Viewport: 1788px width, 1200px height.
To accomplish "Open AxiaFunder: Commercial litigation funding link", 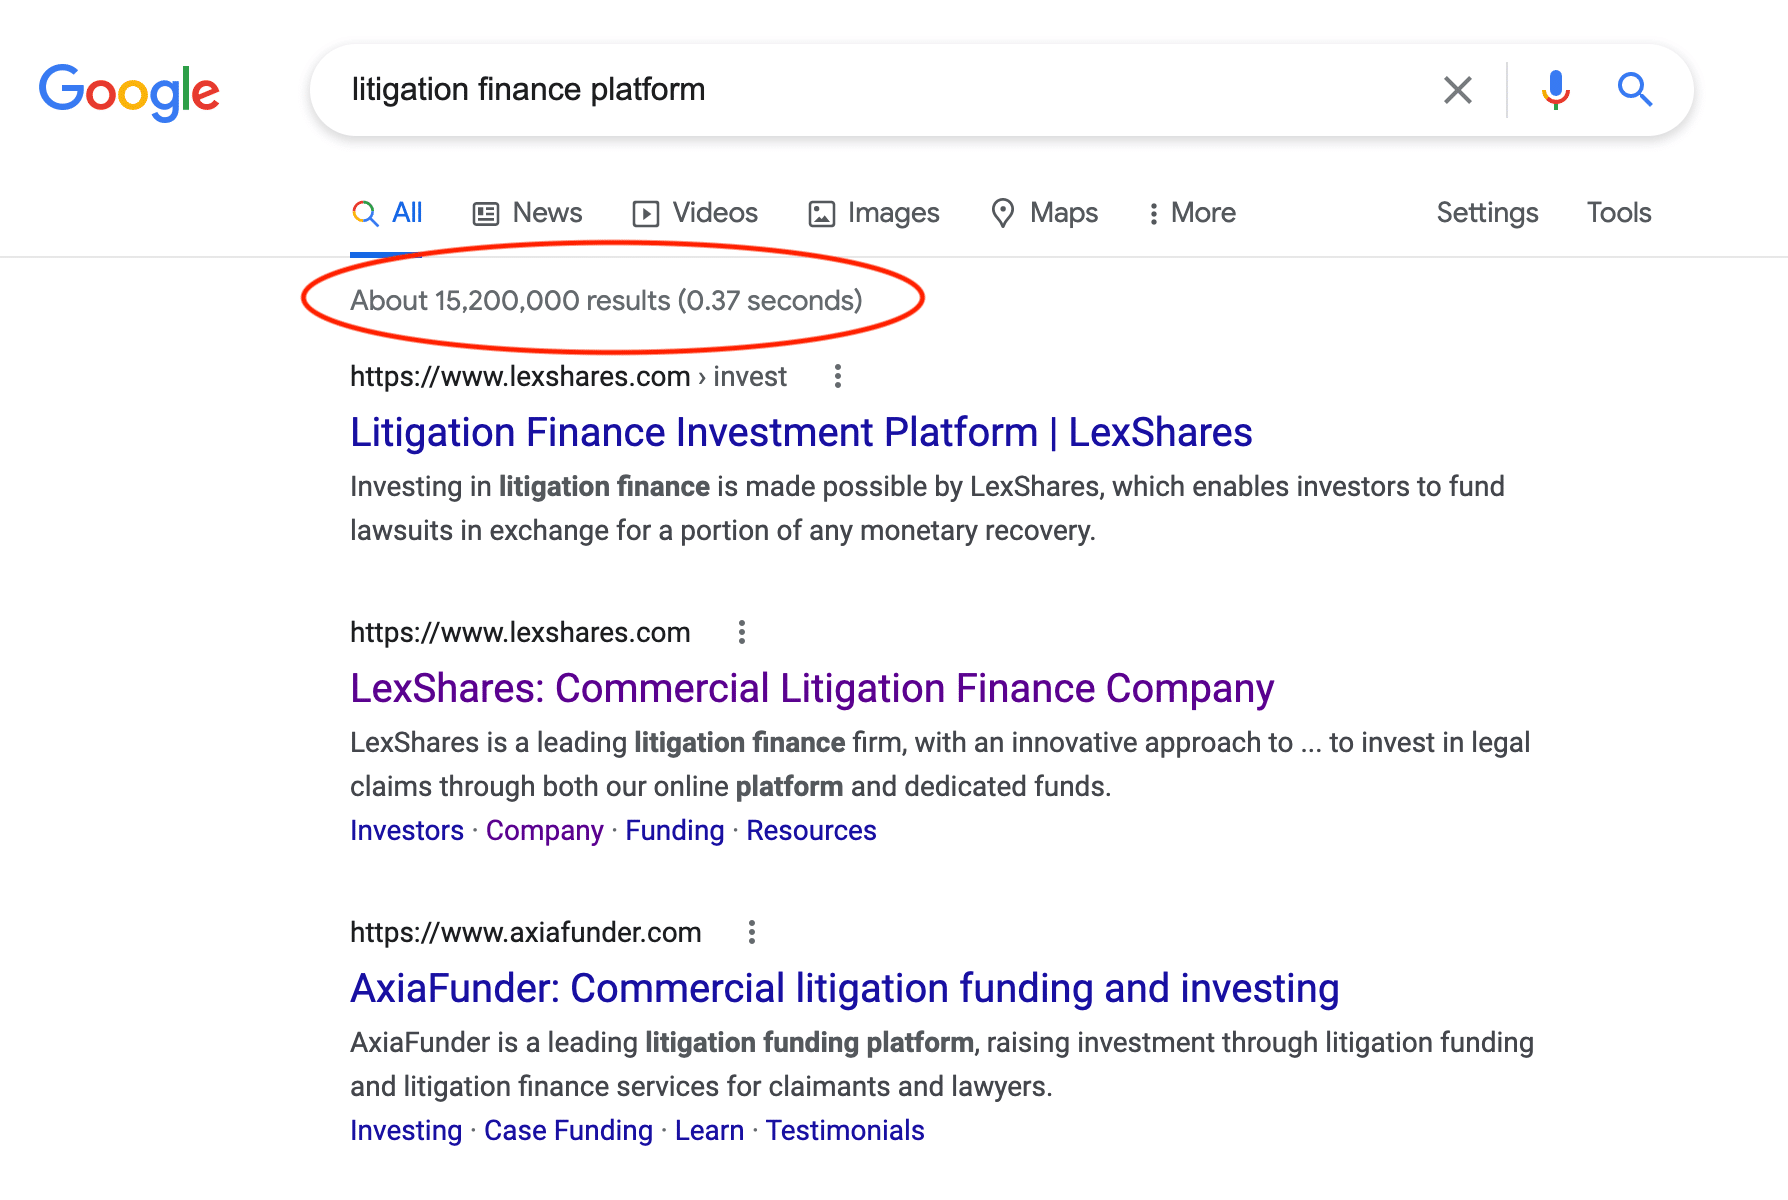I will coord(844,989).
